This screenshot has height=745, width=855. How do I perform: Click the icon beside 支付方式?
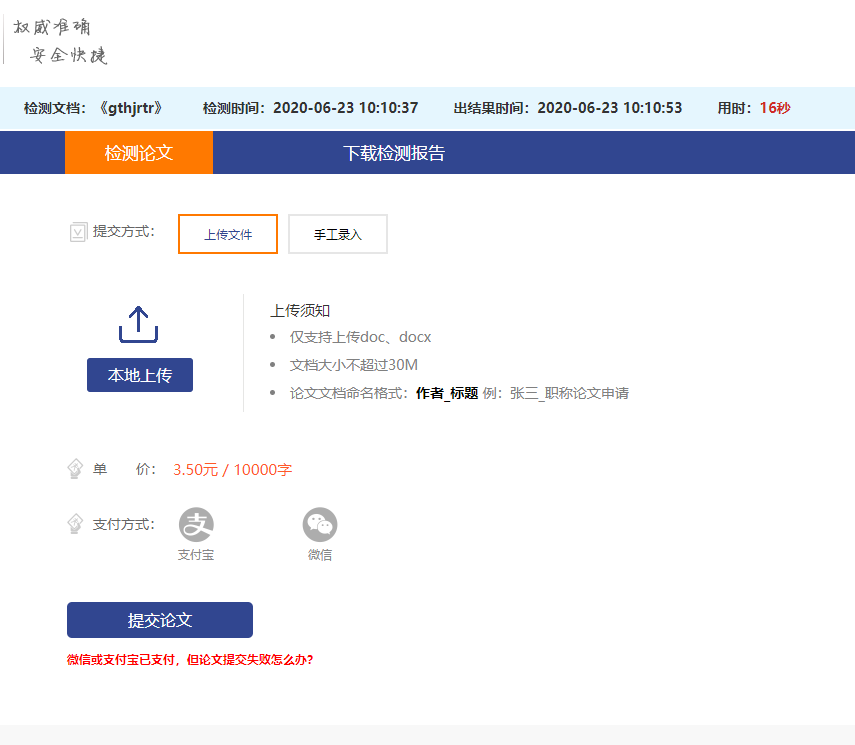point(75,524)
